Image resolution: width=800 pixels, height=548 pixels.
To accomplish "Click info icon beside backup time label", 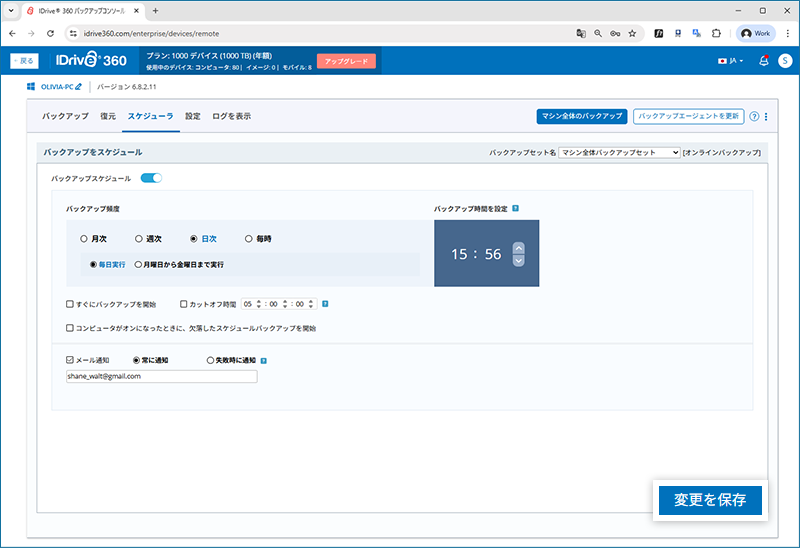I will pyautogui.click(x=516, y=209).
